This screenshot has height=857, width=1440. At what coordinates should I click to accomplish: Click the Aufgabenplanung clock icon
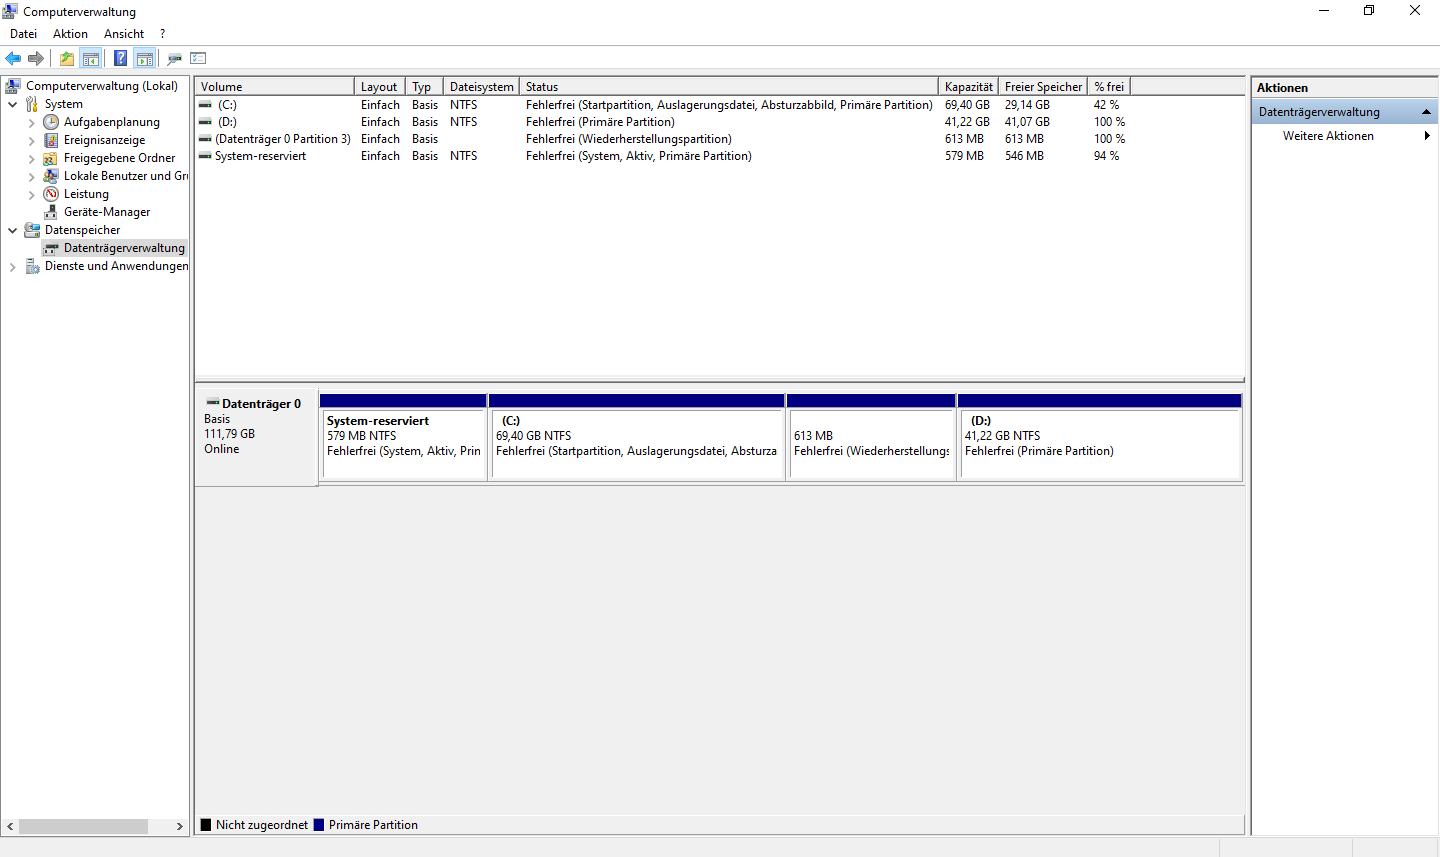51,122
